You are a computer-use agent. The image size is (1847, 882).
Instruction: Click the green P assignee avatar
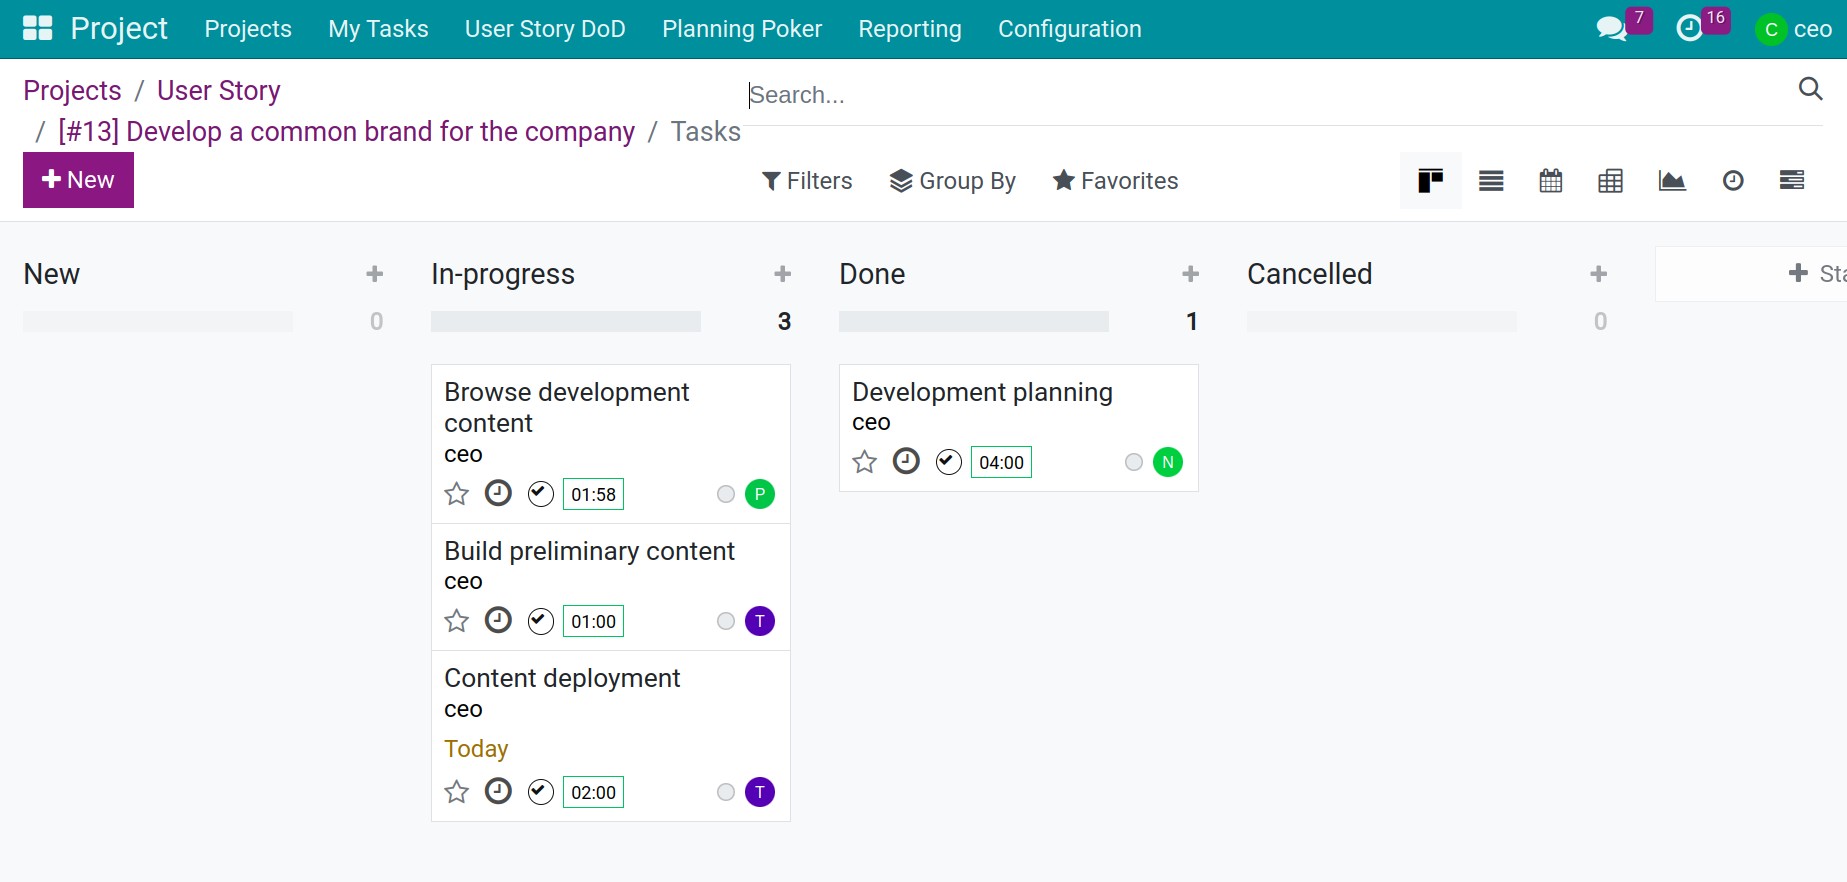tap(760, 494)
